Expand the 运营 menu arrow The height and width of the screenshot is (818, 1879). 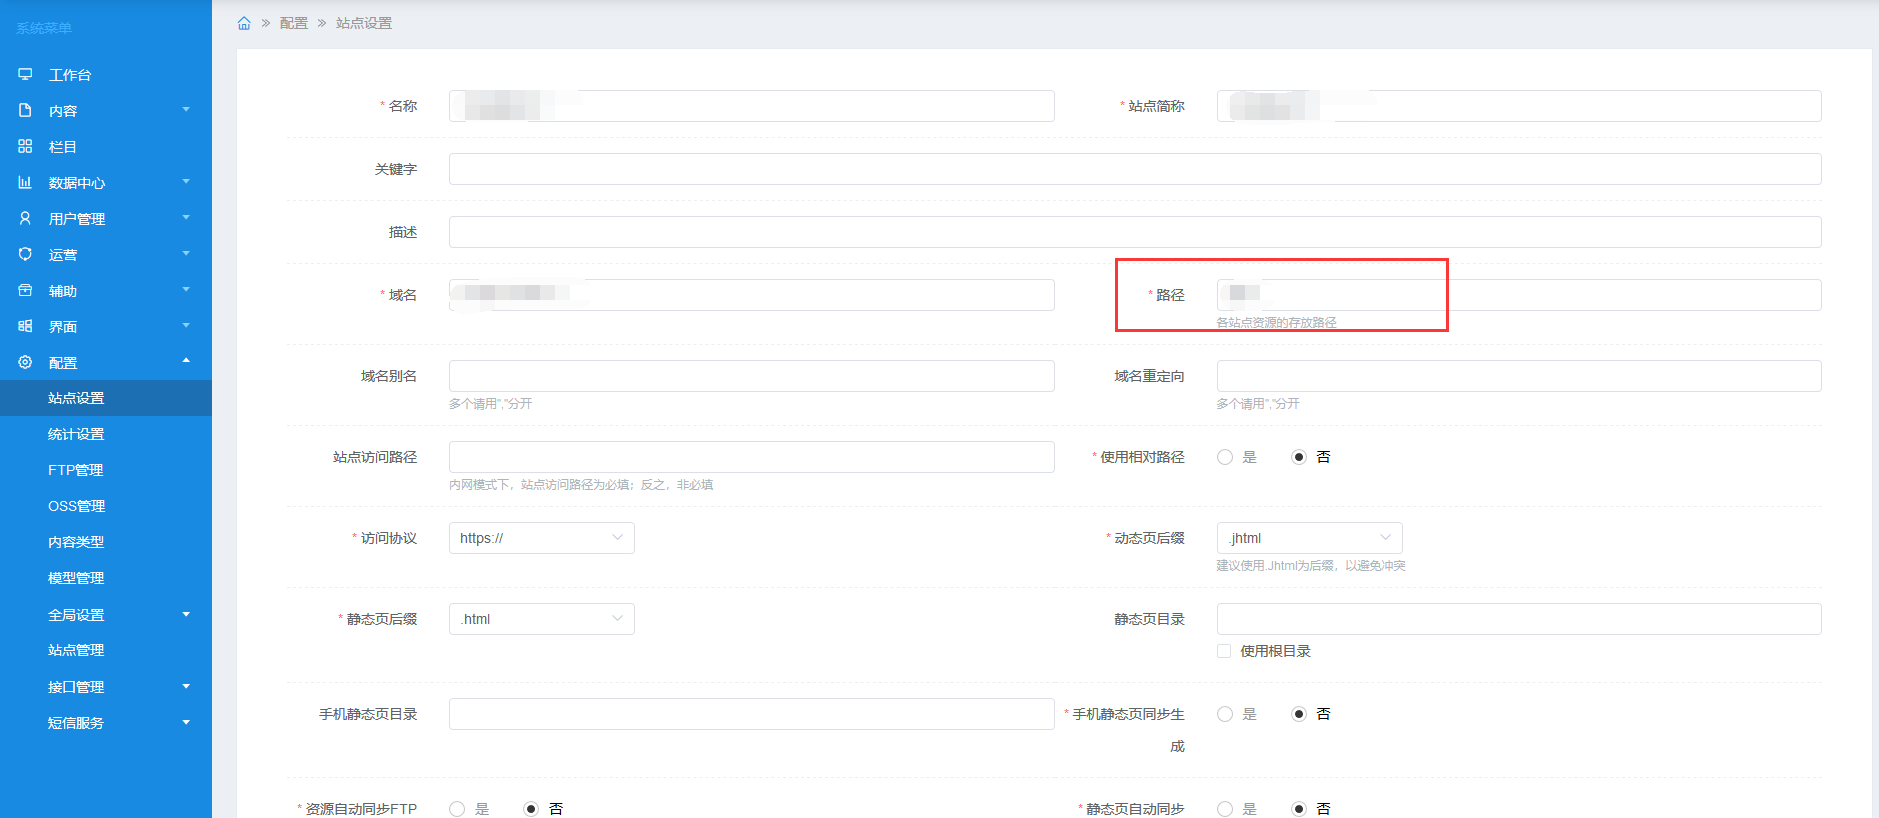pyautogui.click(x=186, y=253)
